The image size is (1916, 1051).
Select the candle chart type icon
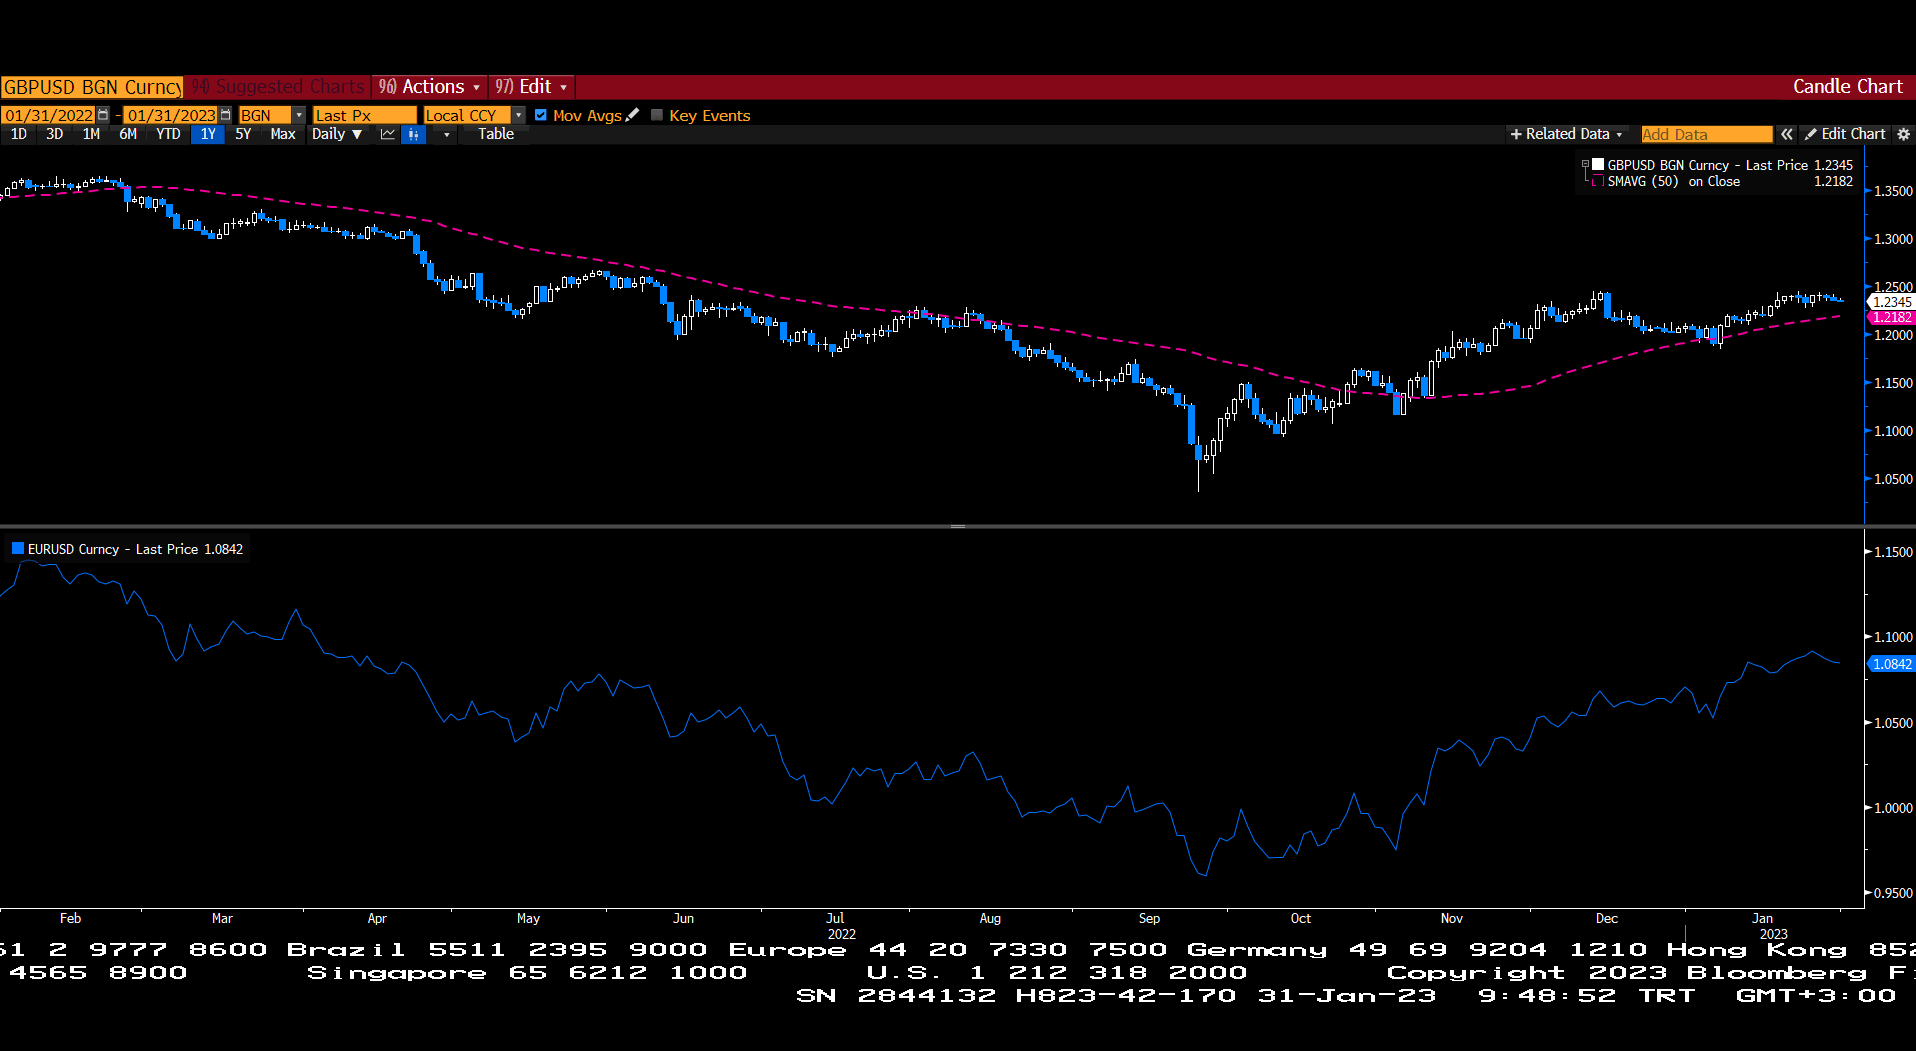[x=413, y=134]
